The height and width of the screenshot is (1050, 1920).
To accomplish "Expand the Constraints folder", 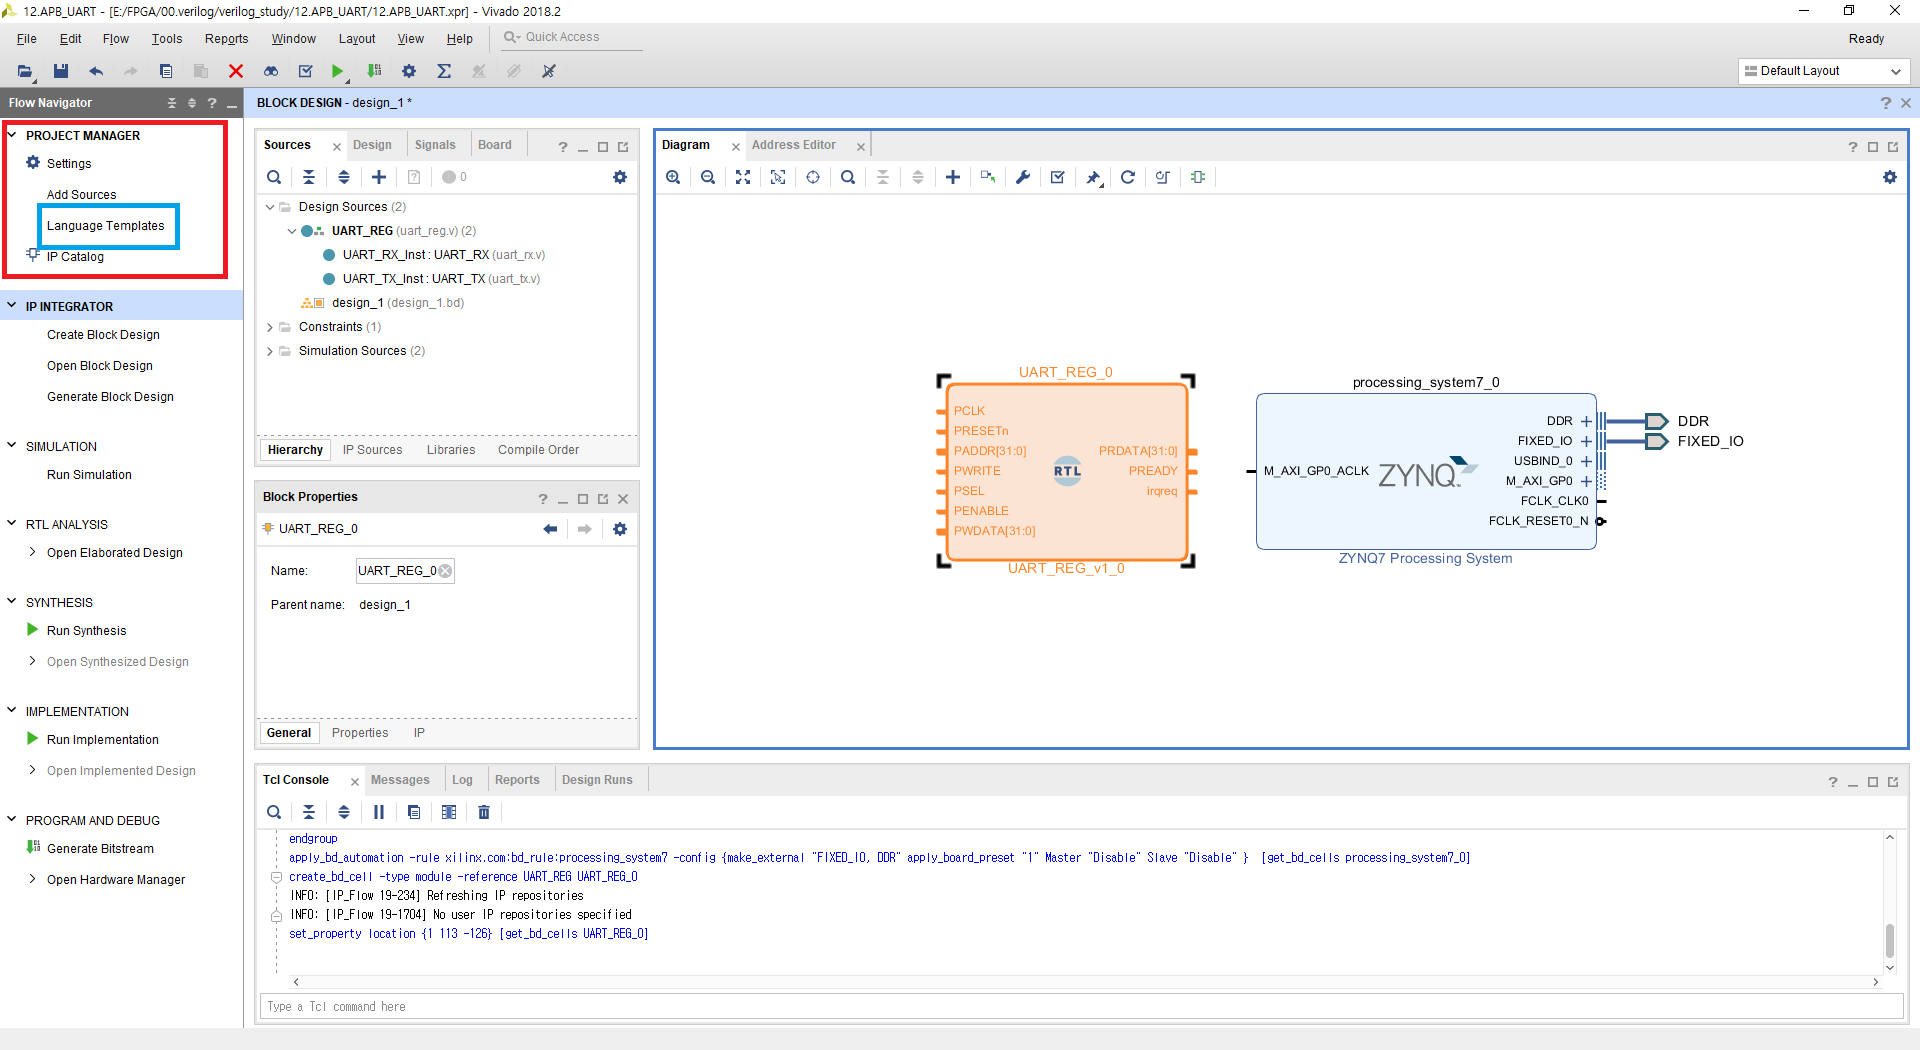I will pos(270,327).
